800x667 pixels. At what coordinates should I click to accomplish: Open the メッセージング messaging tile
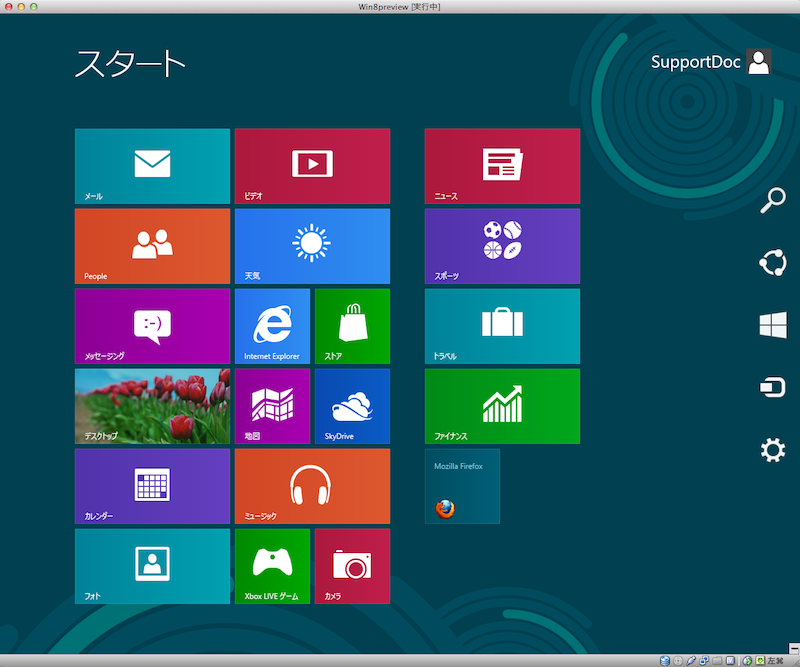[x=152, y=326]
